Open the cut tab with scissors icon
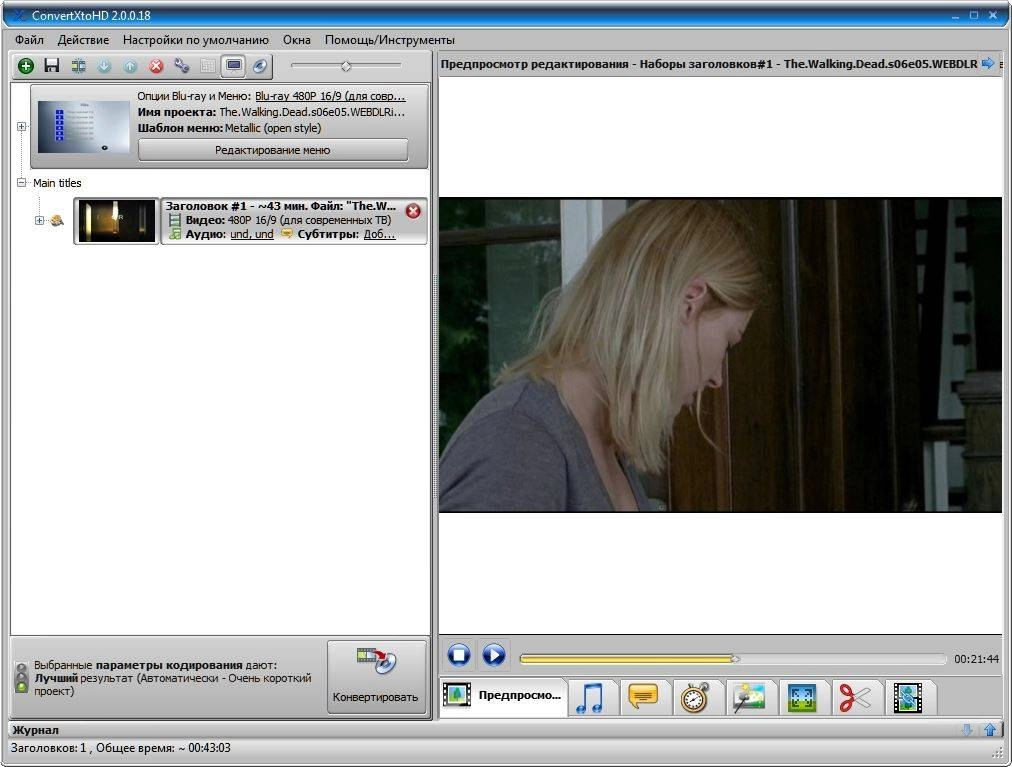Screen dimensions: 1012x767 point(855,698)
